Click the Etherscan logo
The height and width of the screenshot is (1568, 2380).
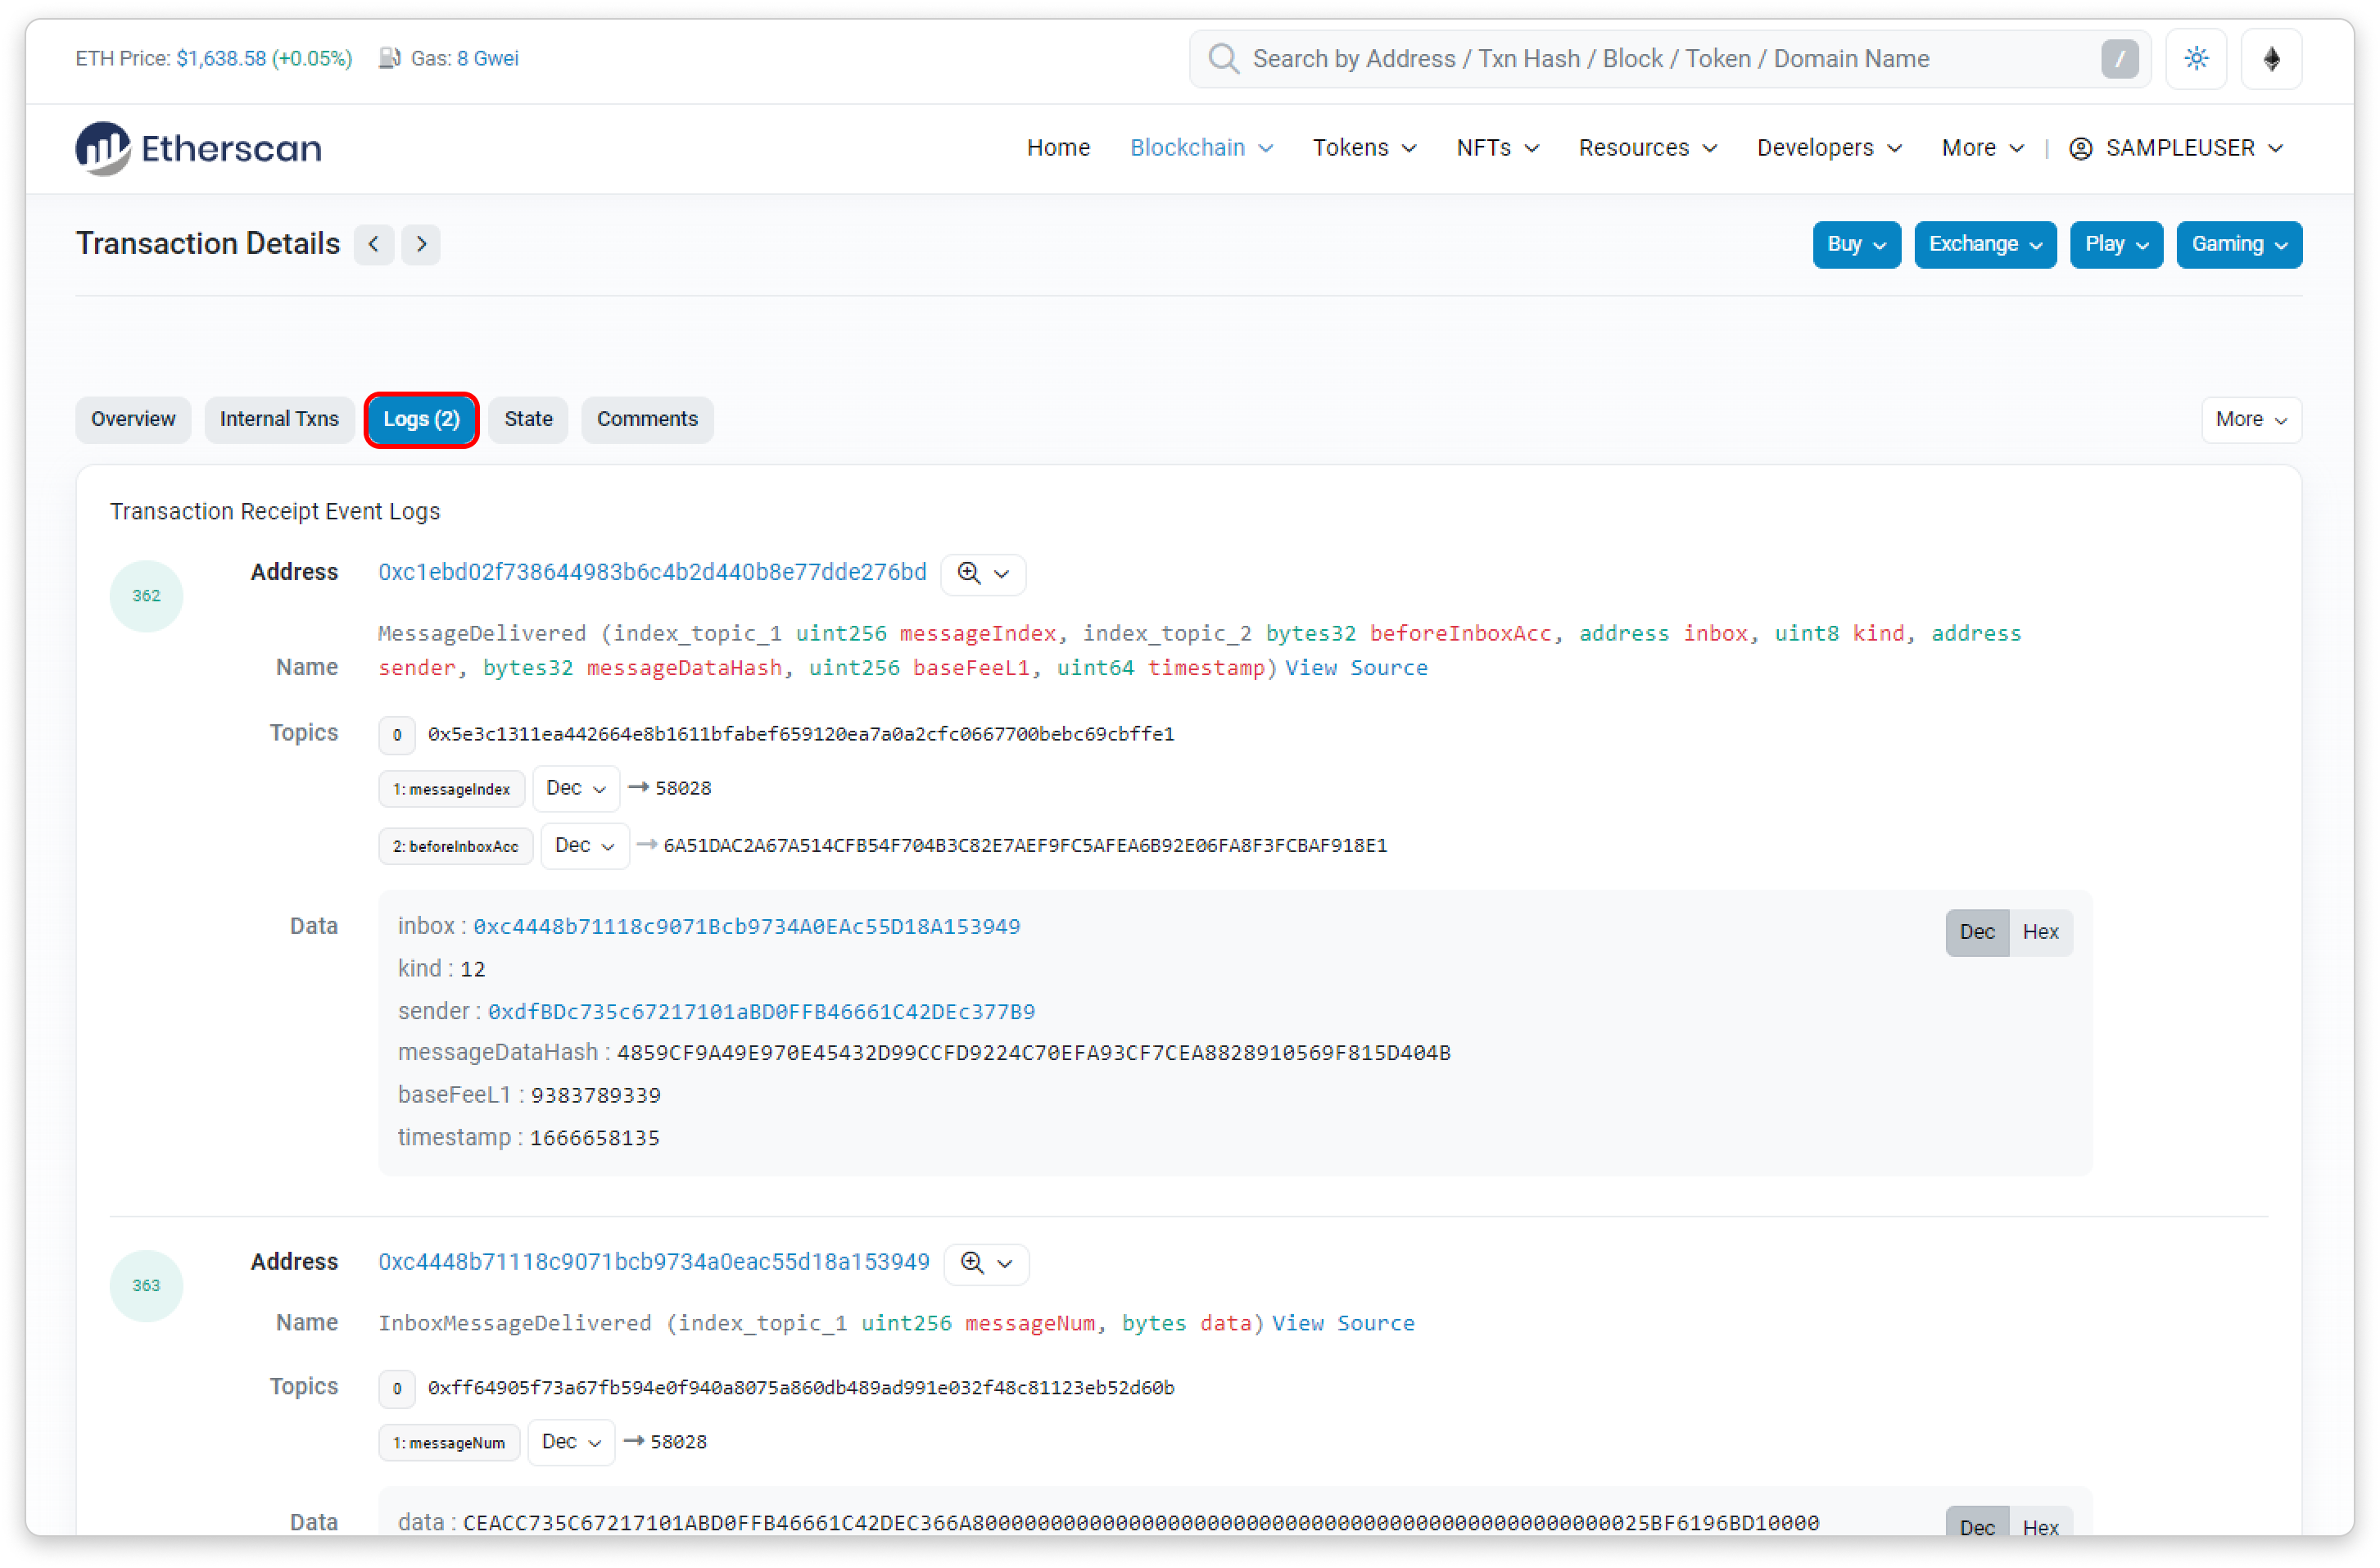coord(198,148)
